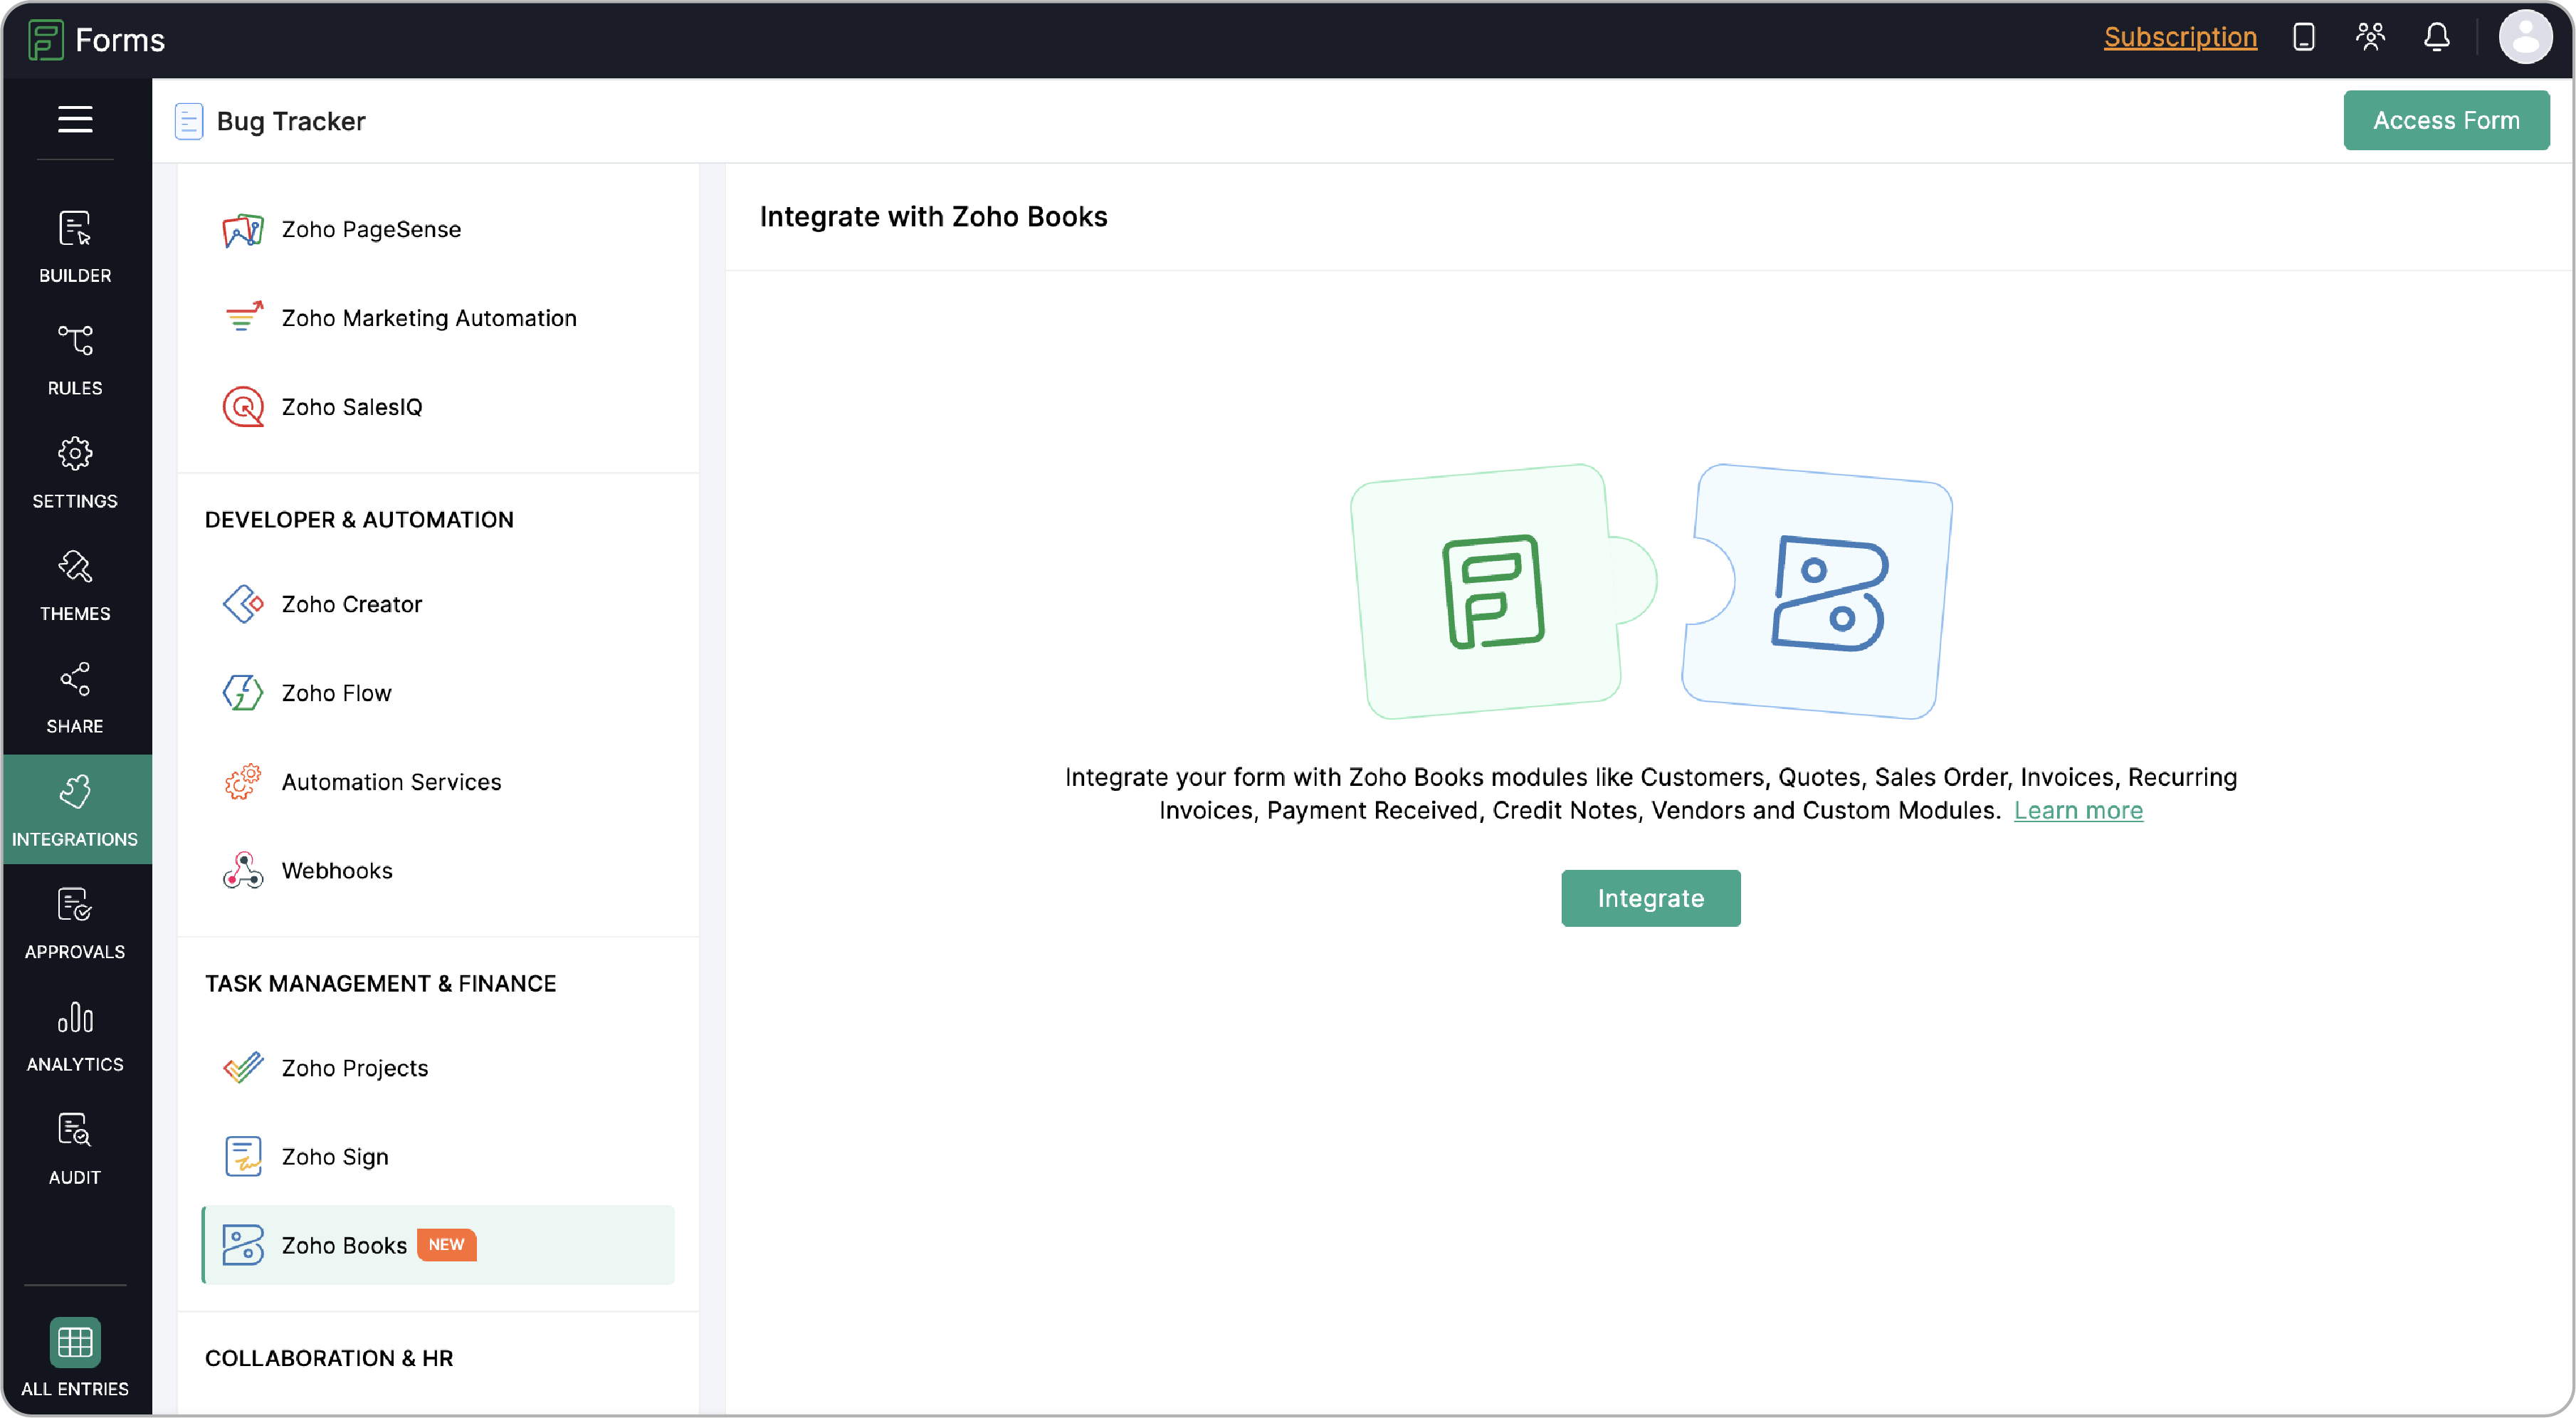Click the Zoho Creator icon
Viewport: 2576px width, 1418px height.
(x=243, y=604)
